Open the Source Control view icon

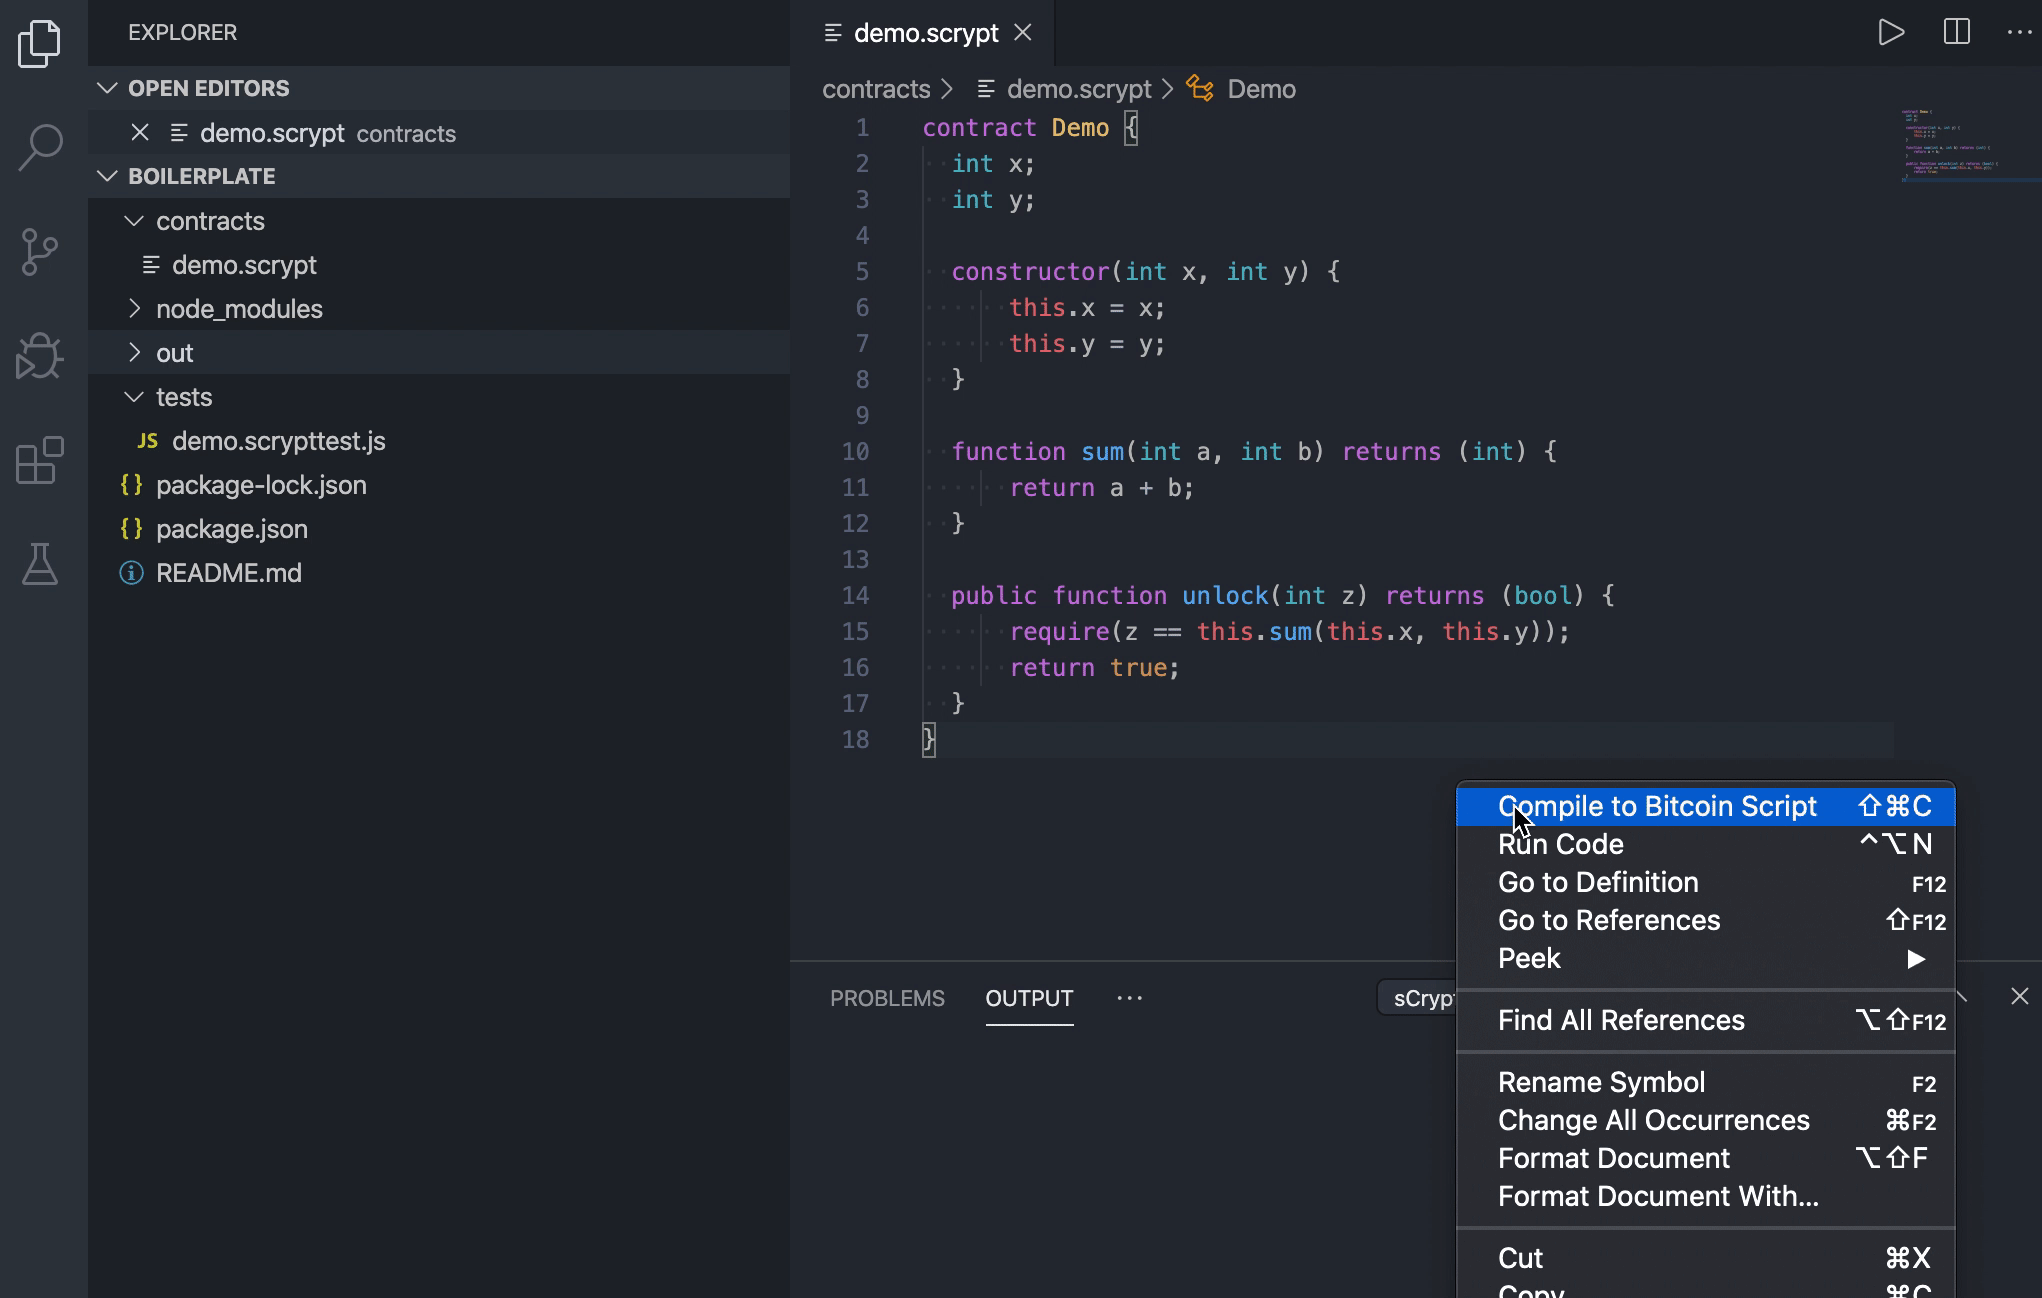40,252
